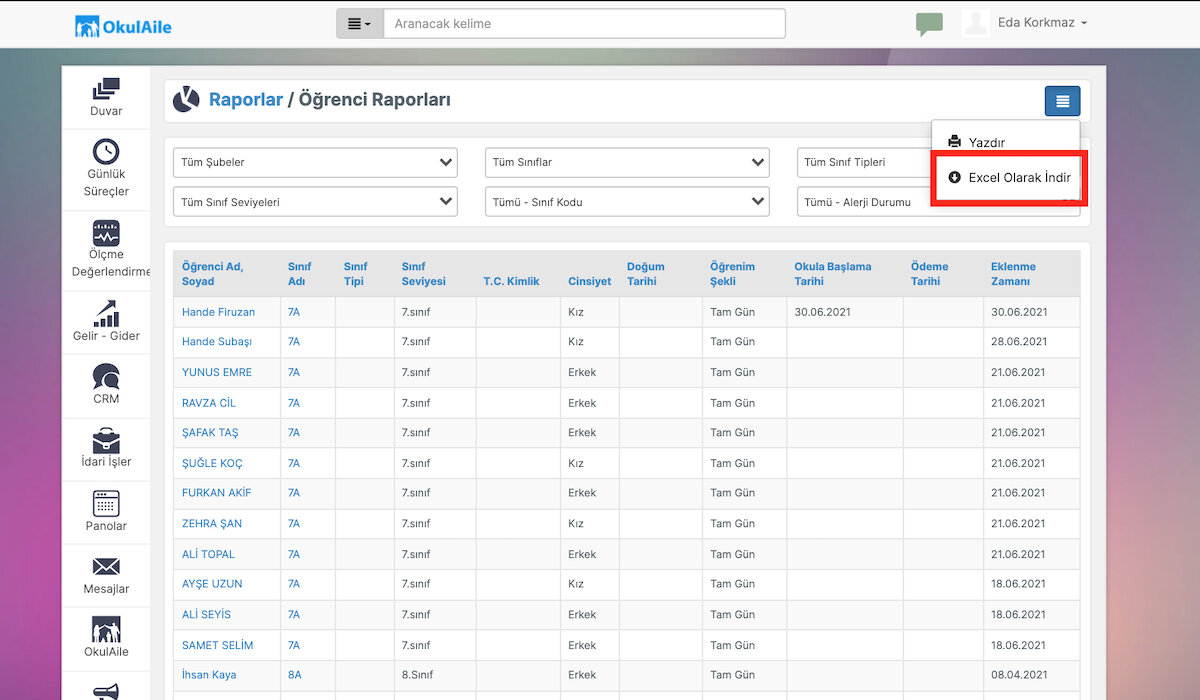The width and height of the screenshot is (1200, 700).
Task: Open the CRM sidebar icon
Action: [x=106, y=377]
